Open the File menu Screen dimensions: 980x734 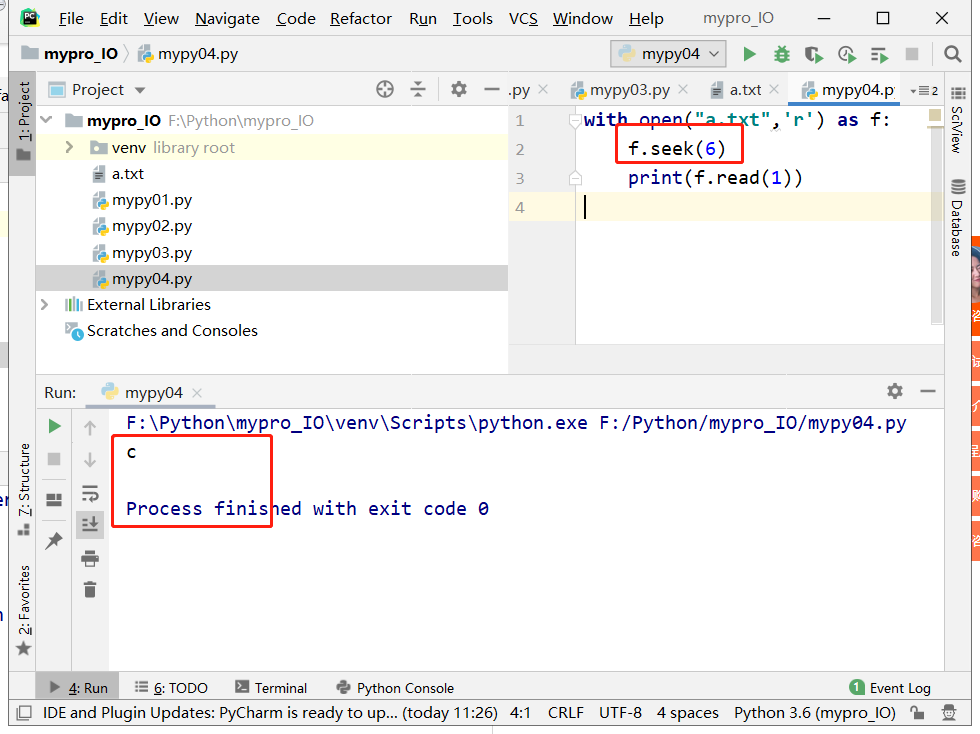pos(71,19)
